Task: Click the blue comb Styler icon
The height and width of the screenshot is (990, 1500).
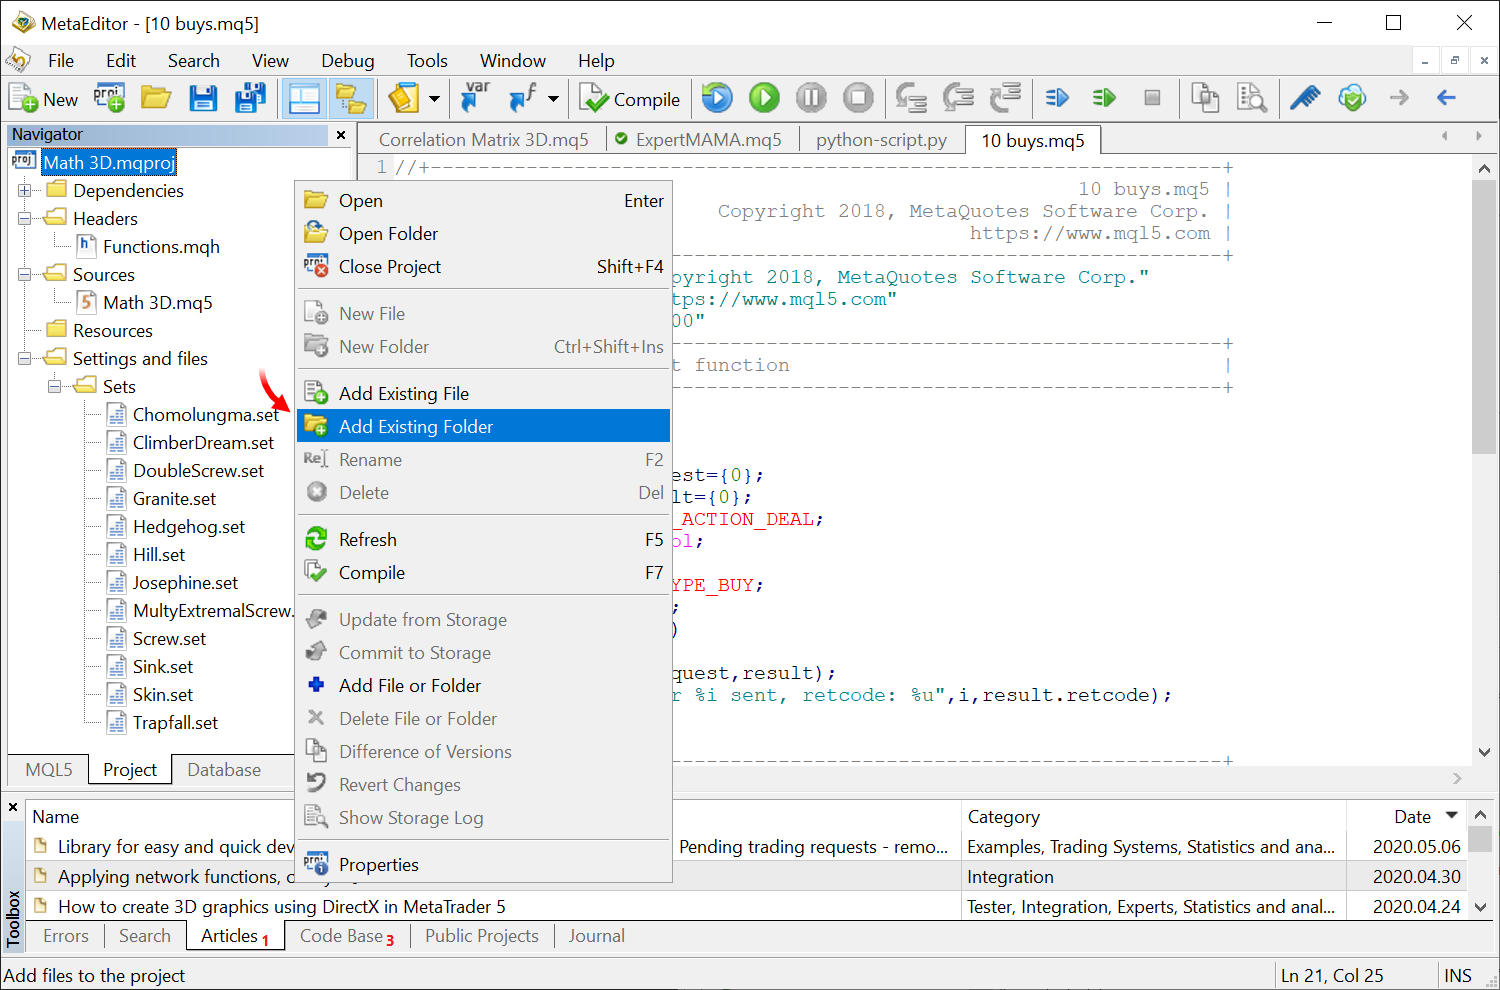Action: click(x=1305, y=98)
